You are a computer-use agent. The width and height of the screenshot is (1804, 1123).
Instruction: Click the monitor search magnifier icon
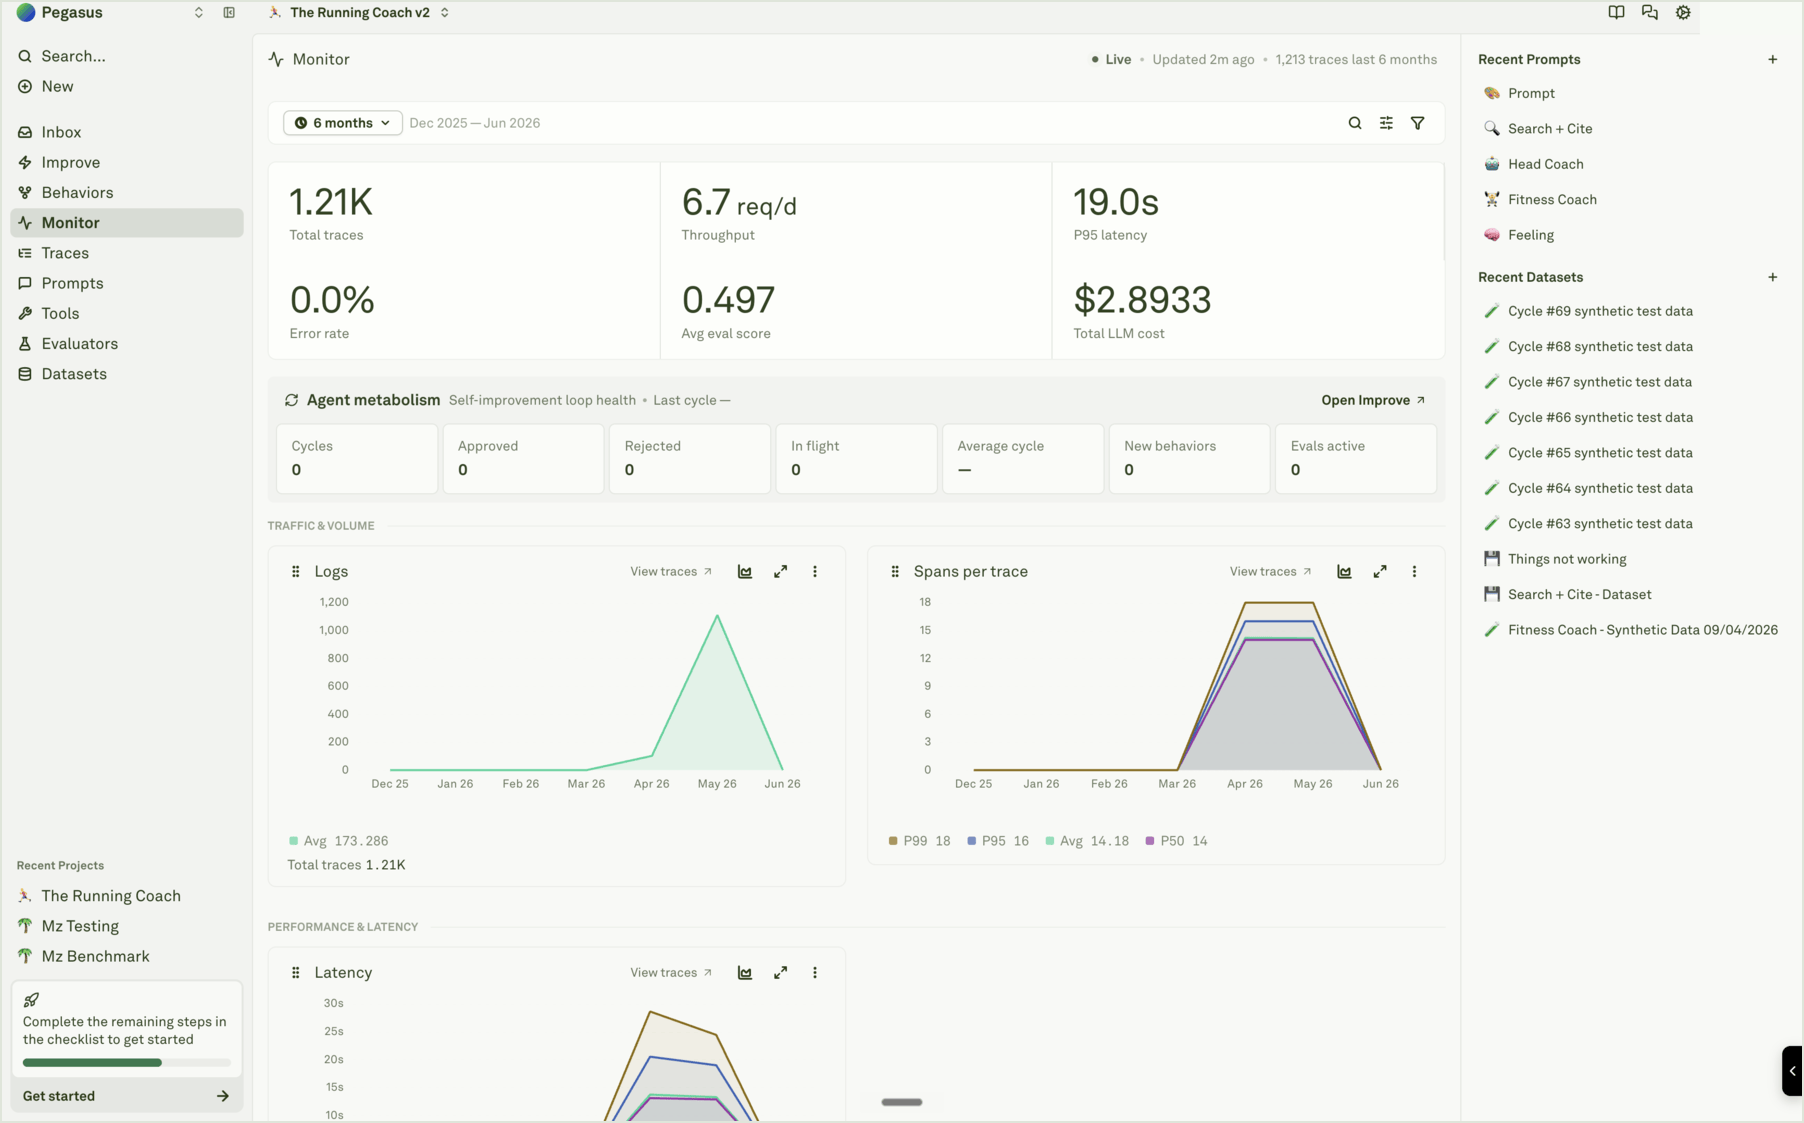click(1355, 123)
